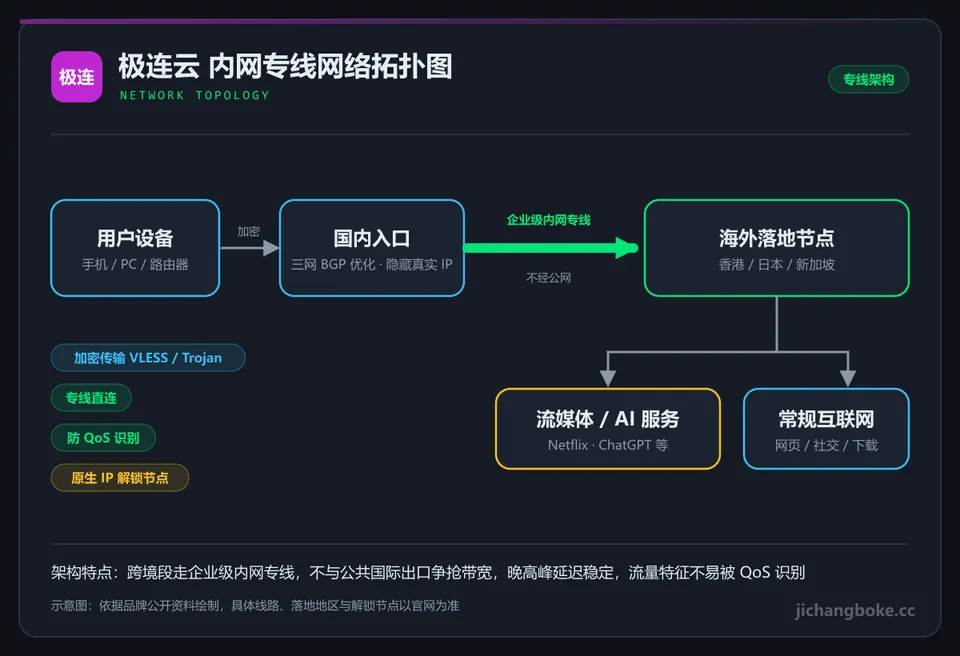Click the 专线架构 badge

pyautogui.click(x=868, y=80)
